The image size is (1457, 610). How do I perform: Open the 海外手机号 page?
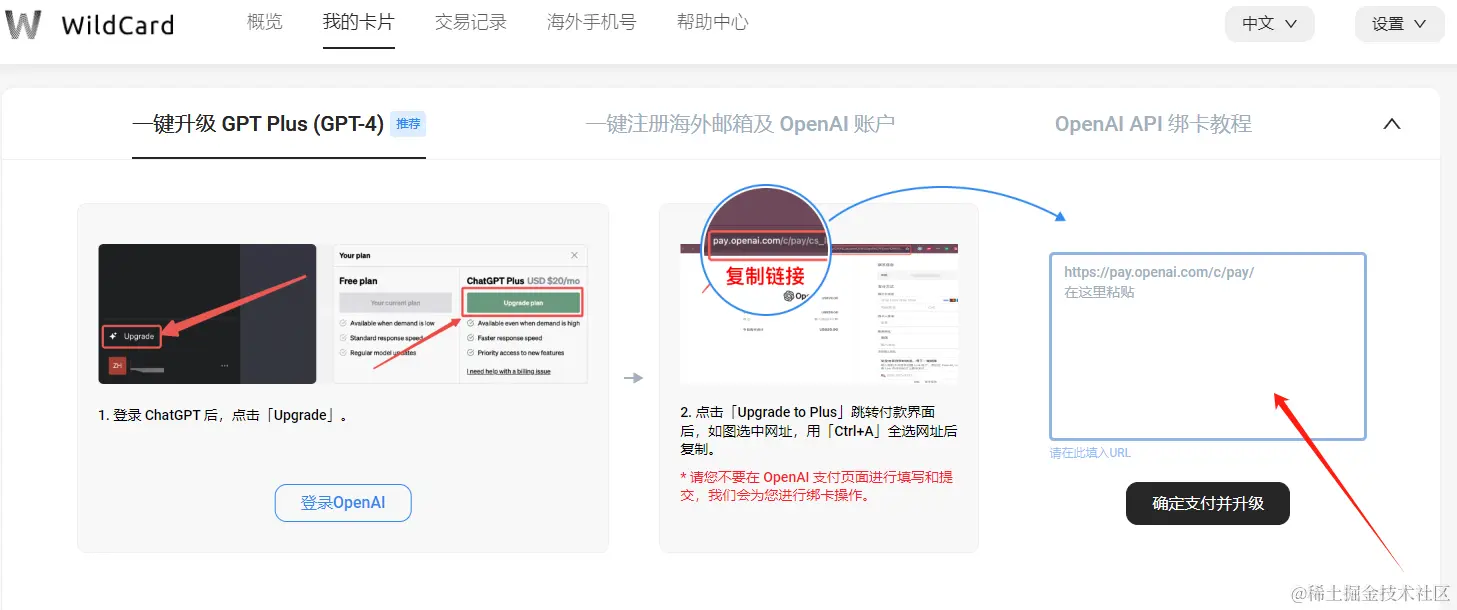click(590, 22)
